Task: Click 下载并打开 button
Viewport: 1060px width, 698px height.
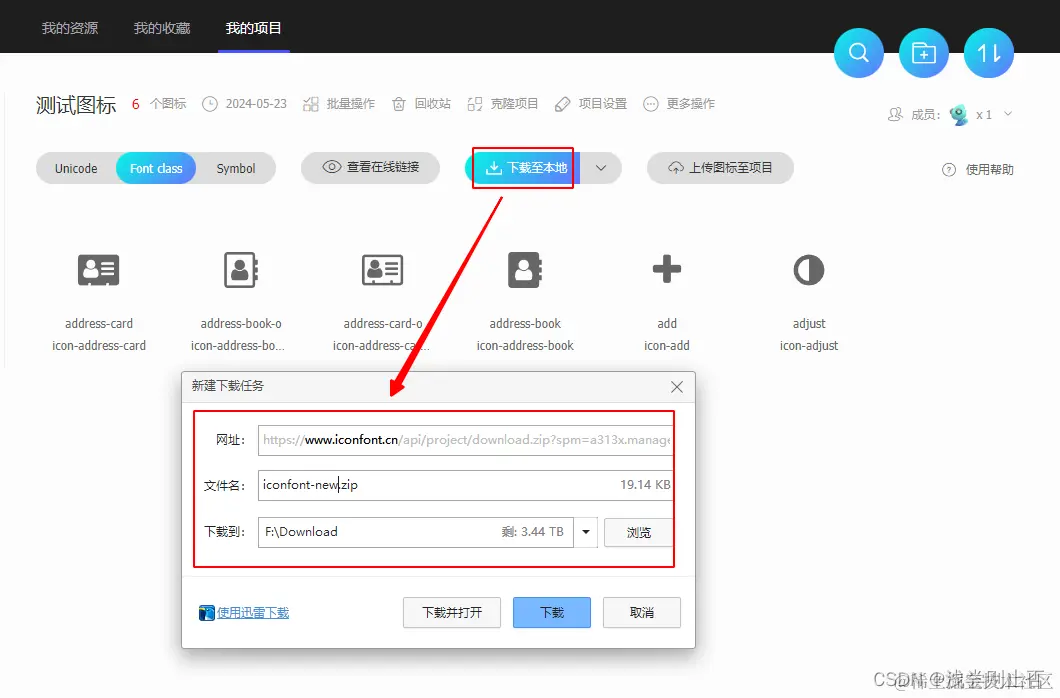Action: point(452,613)
